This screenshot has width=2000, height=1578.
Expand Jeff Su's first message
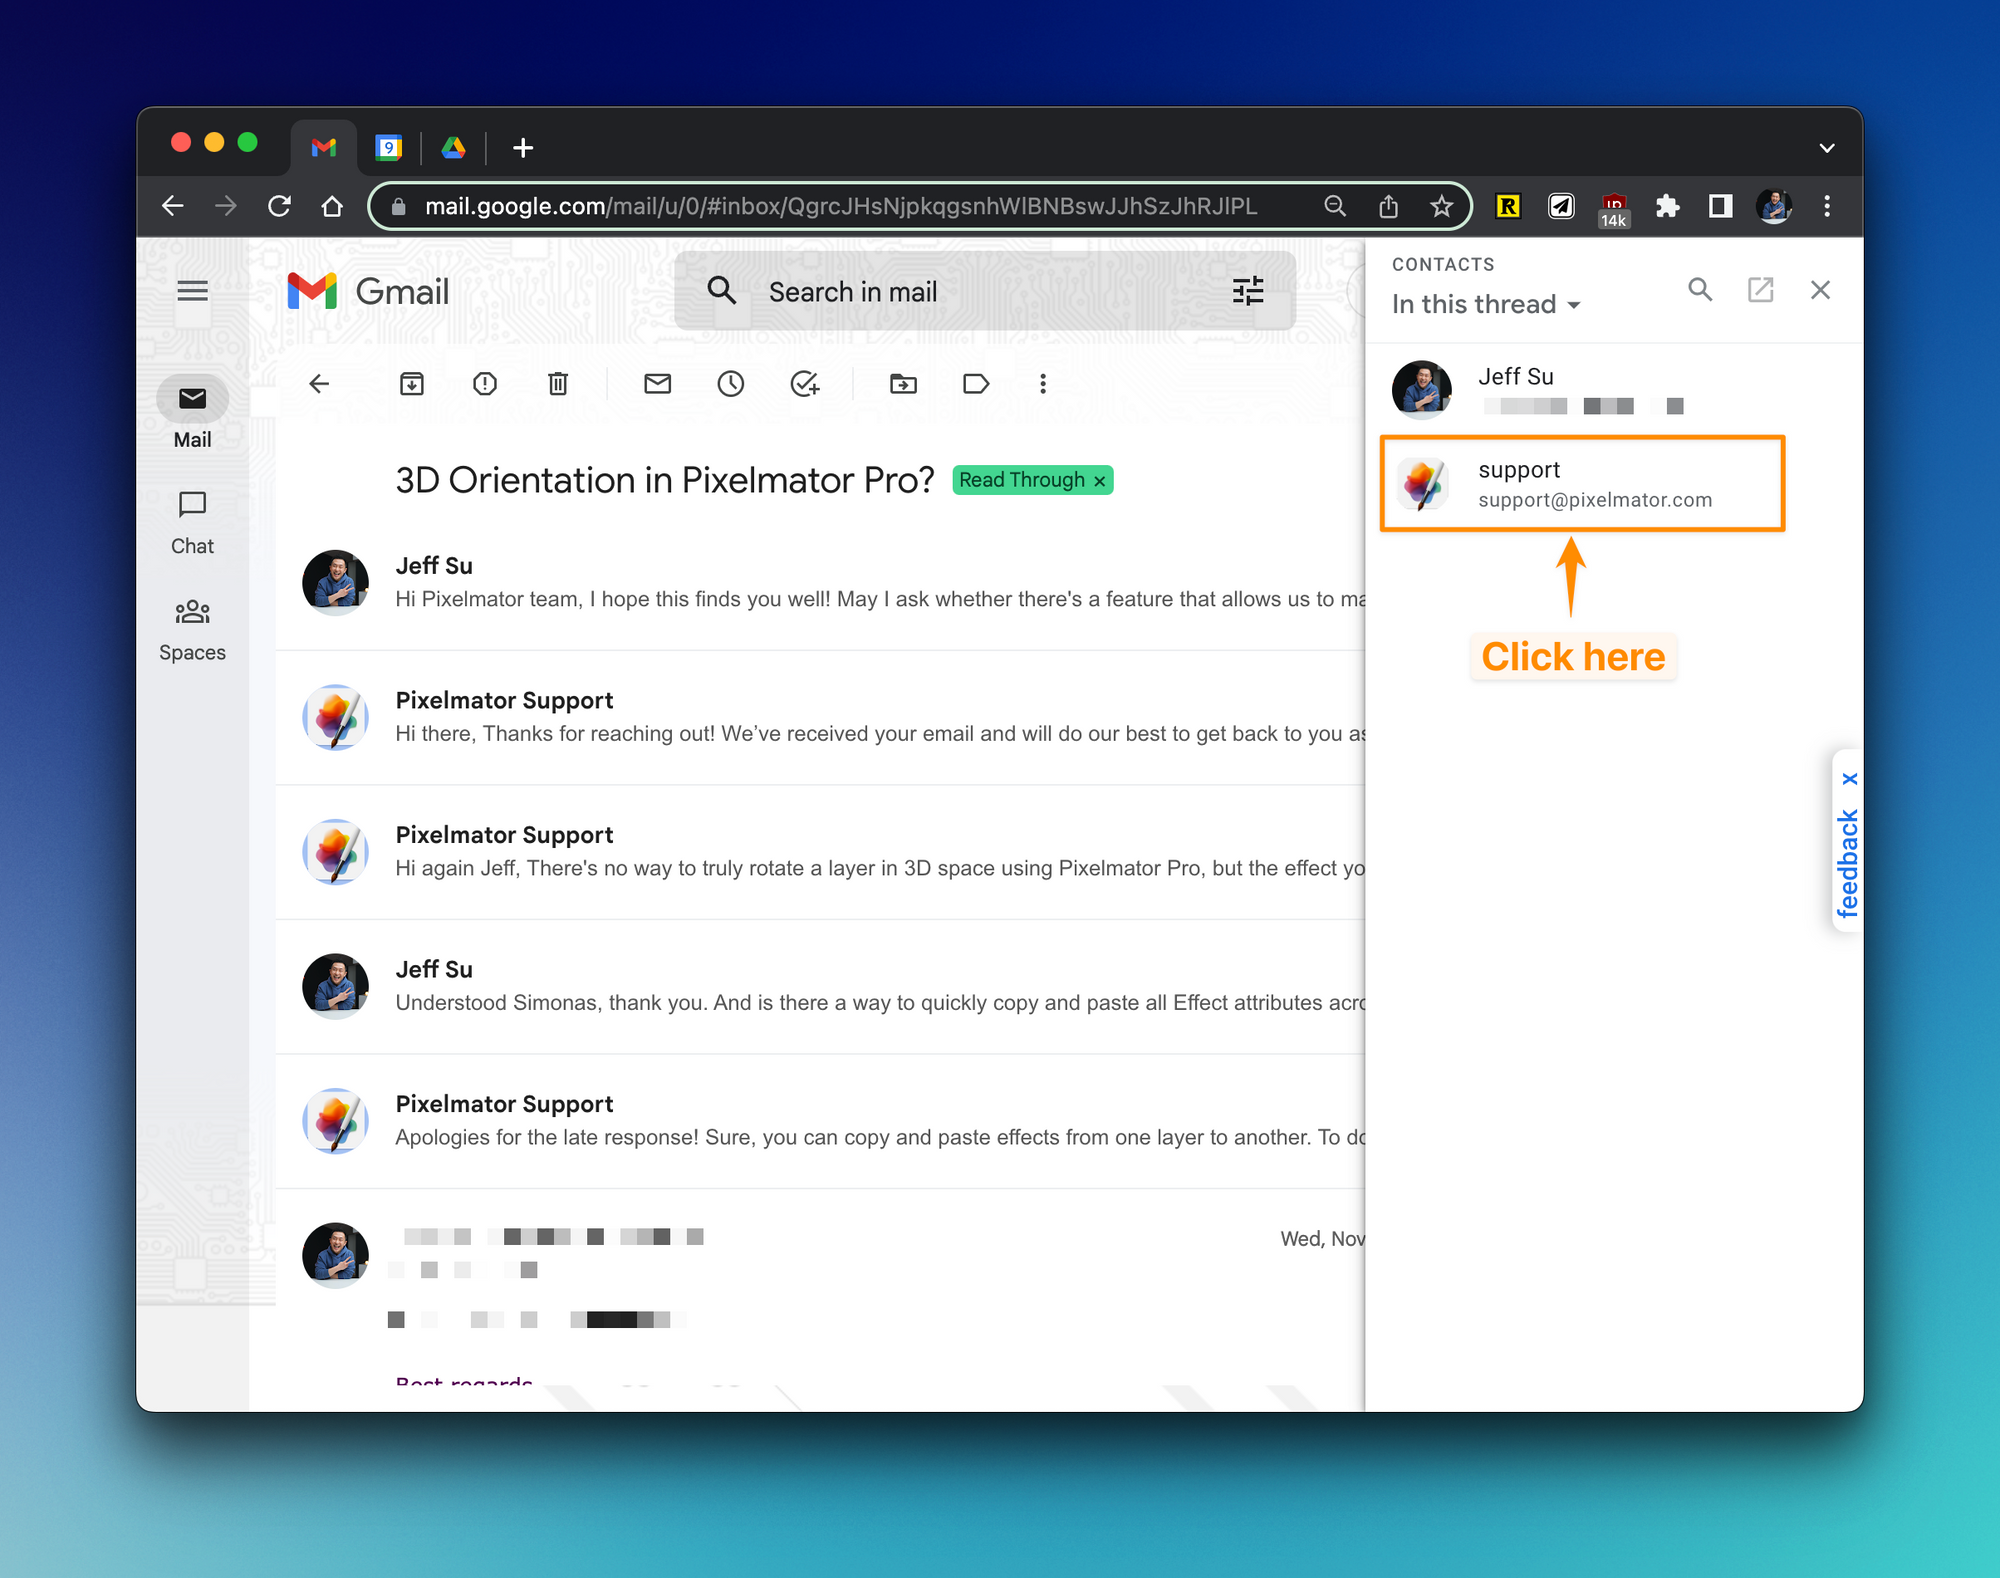coord(820,582)
